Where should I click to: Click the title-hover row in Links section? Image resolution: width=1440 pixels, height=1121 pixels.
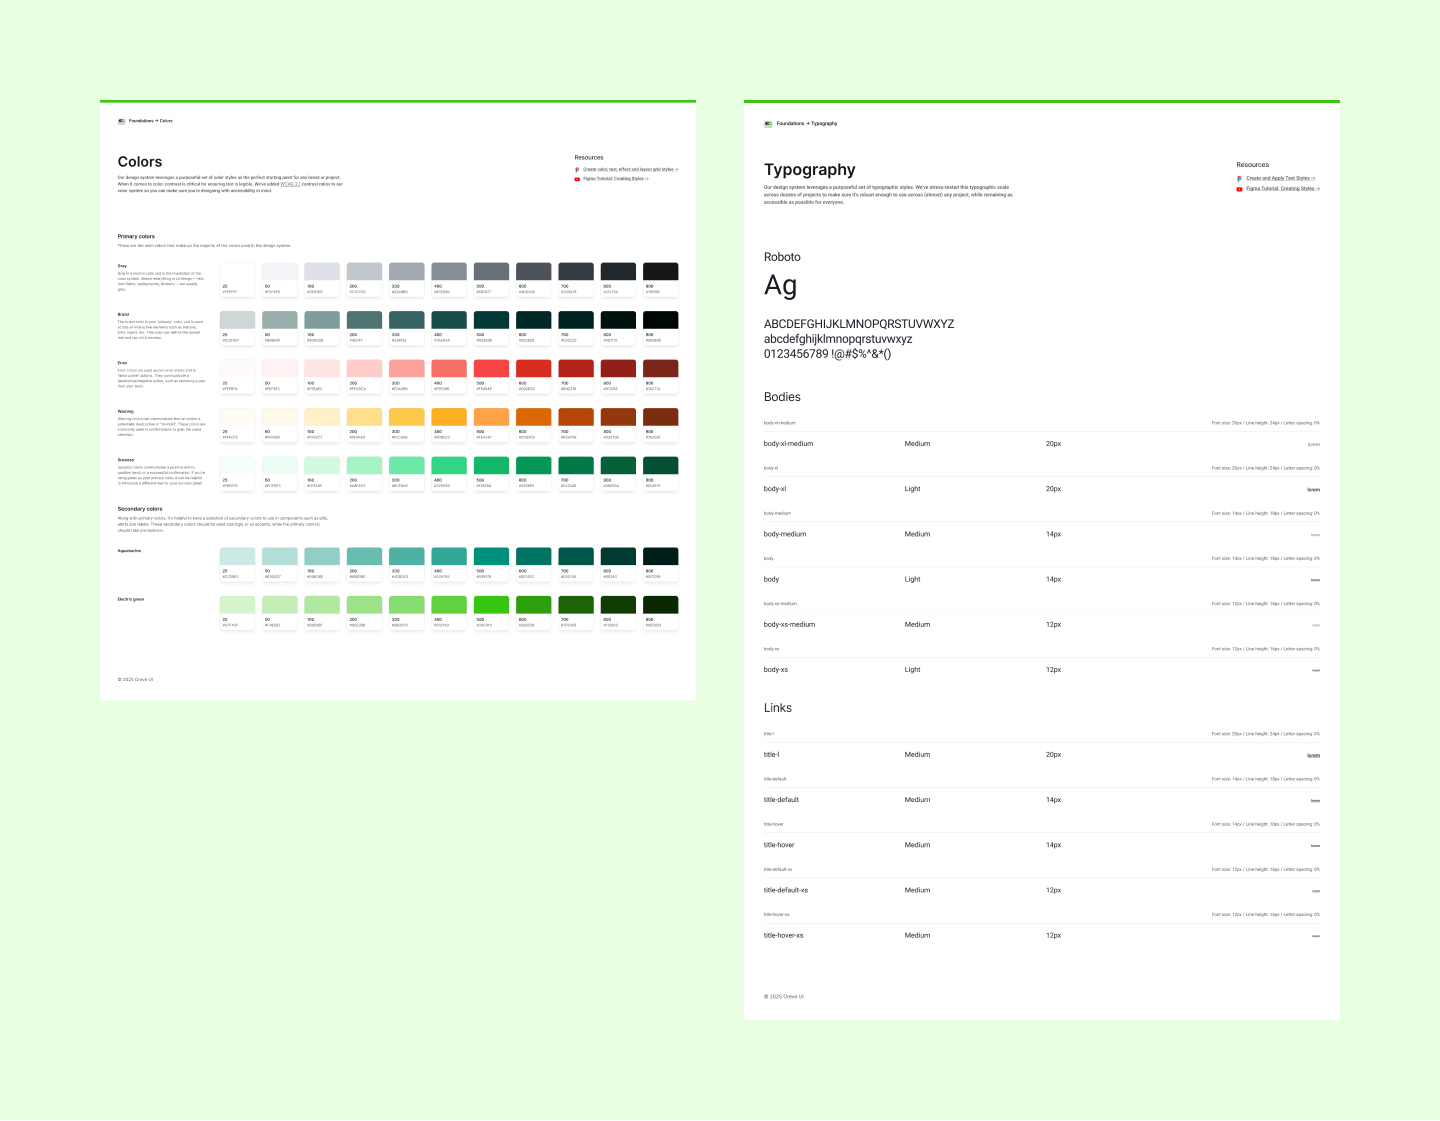pos(1040,845)
